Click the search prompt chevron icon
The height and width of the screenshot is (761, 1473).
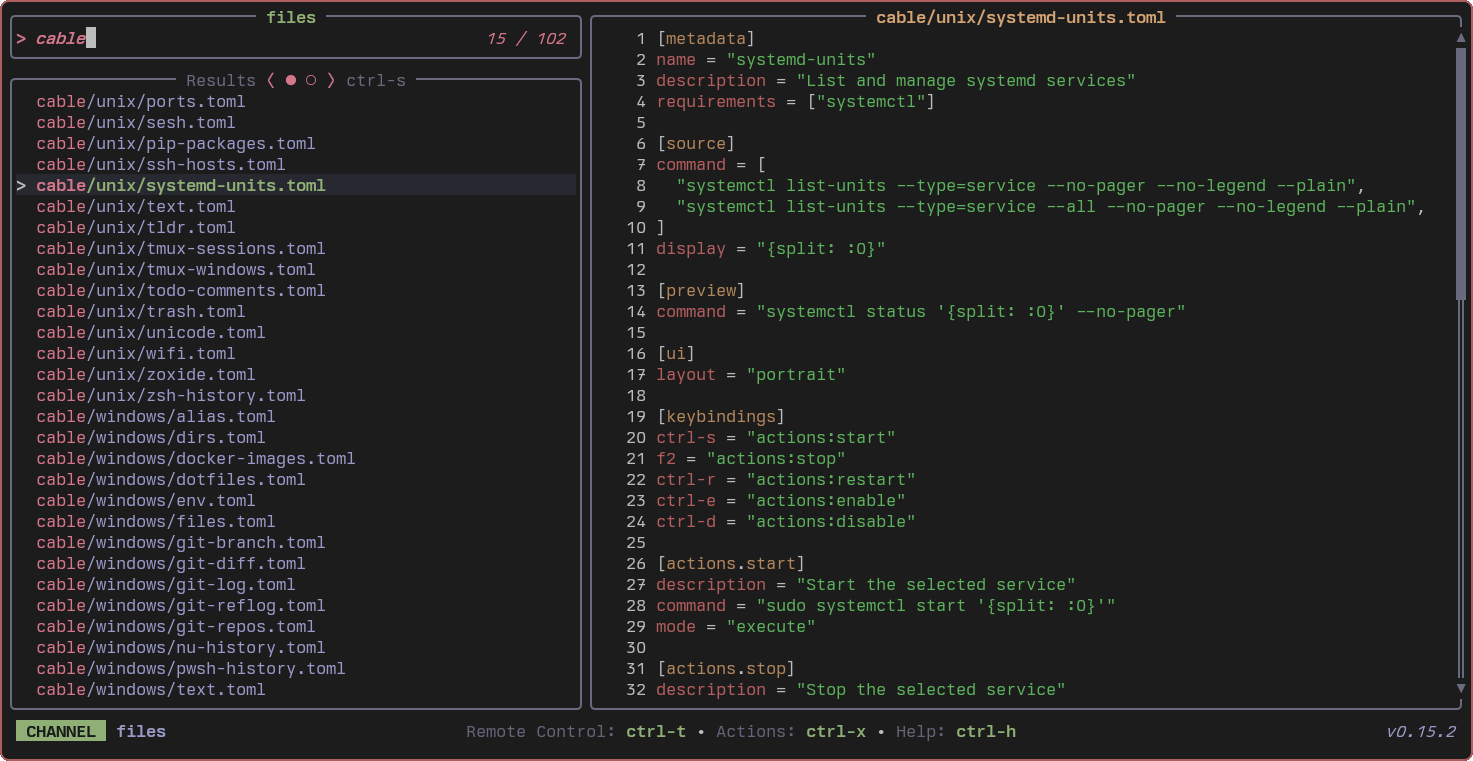click(21, 39)
